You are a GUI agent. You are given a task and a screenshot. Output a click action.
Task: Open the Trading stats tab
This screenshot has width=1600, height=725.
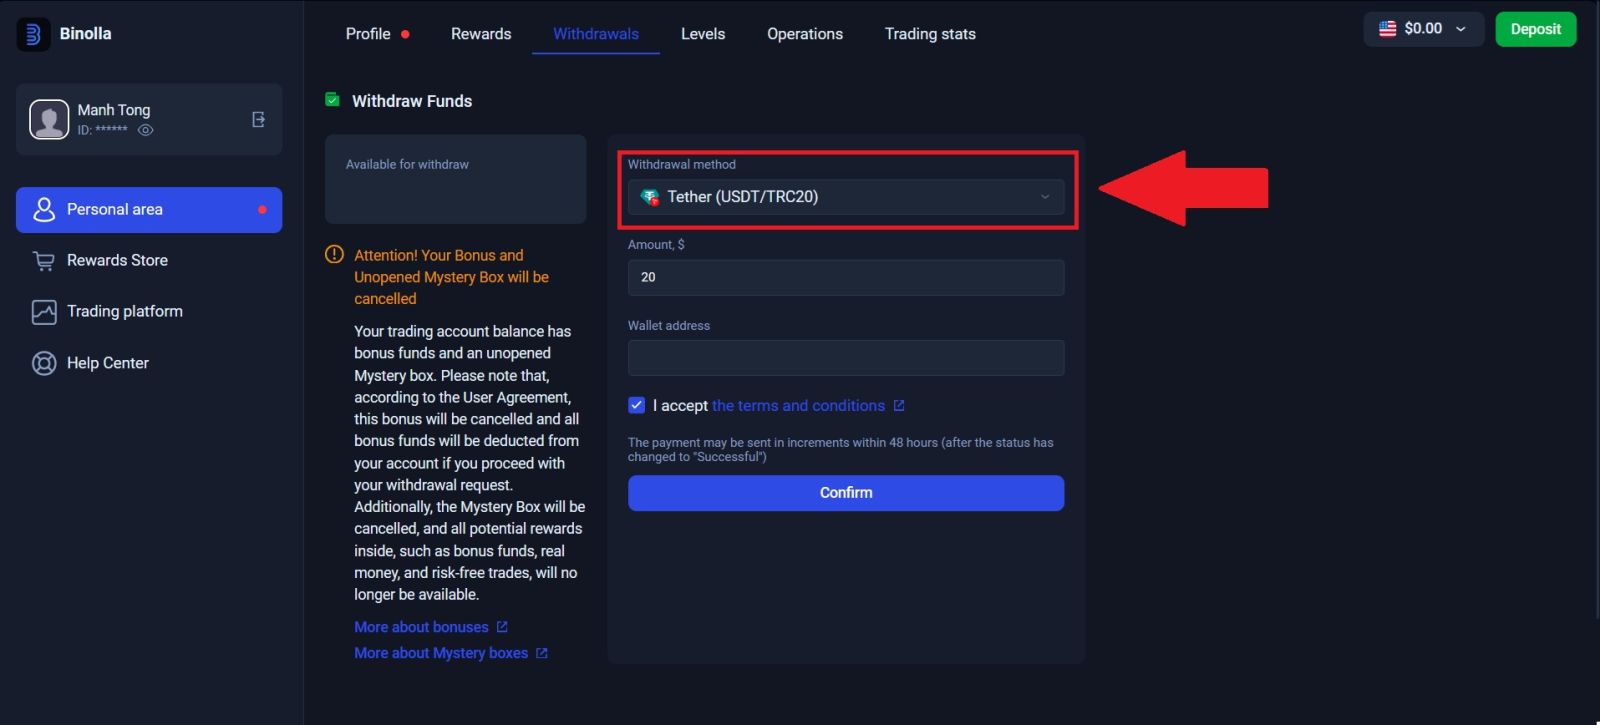tap(929, 34)
